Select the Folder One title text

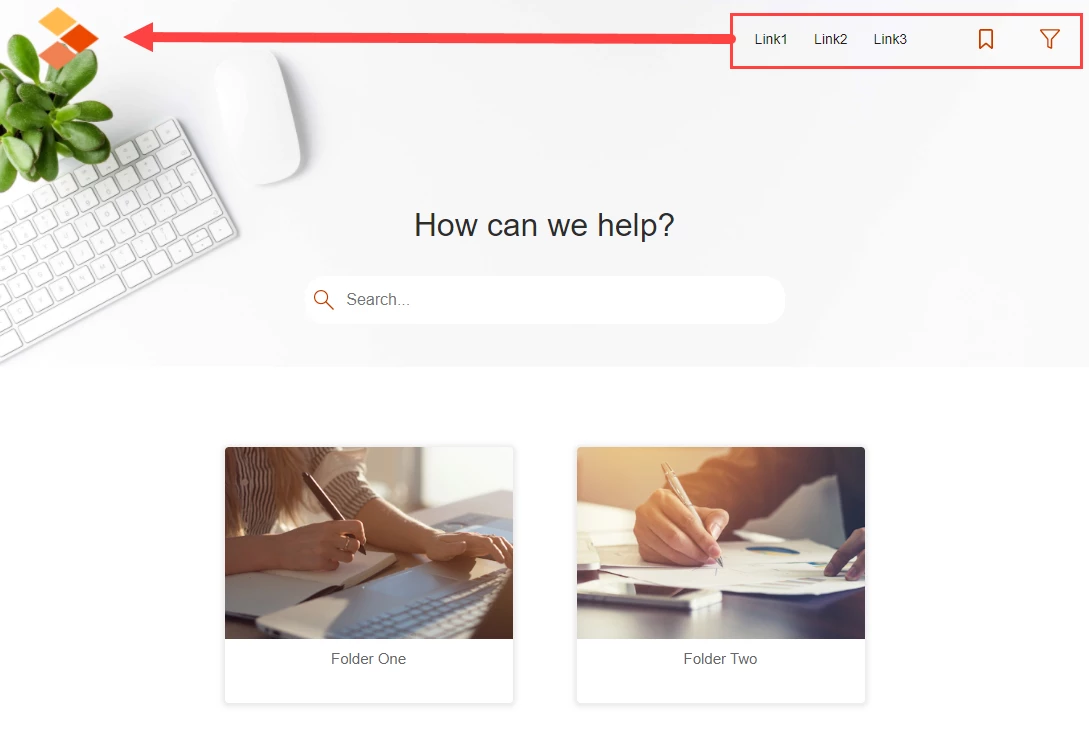(x=369, y=658)
